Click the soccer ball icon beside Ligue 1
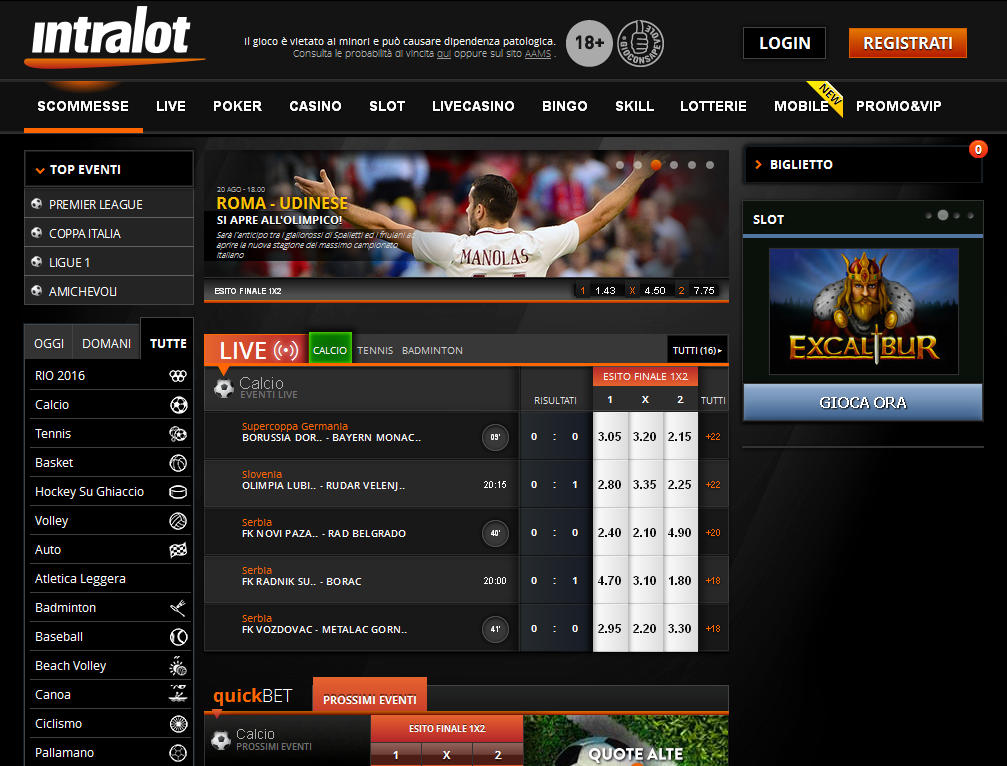The image size is (1007, 766). (x=37, y=261)
